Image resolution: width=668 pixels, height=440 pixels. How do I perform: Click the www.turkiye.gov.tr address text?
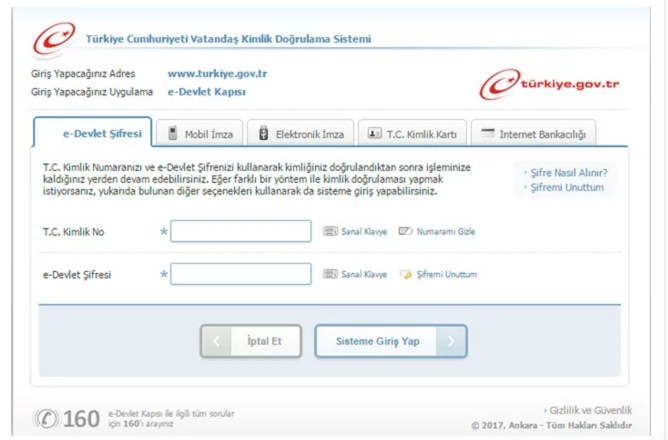[x=217, y=74]
